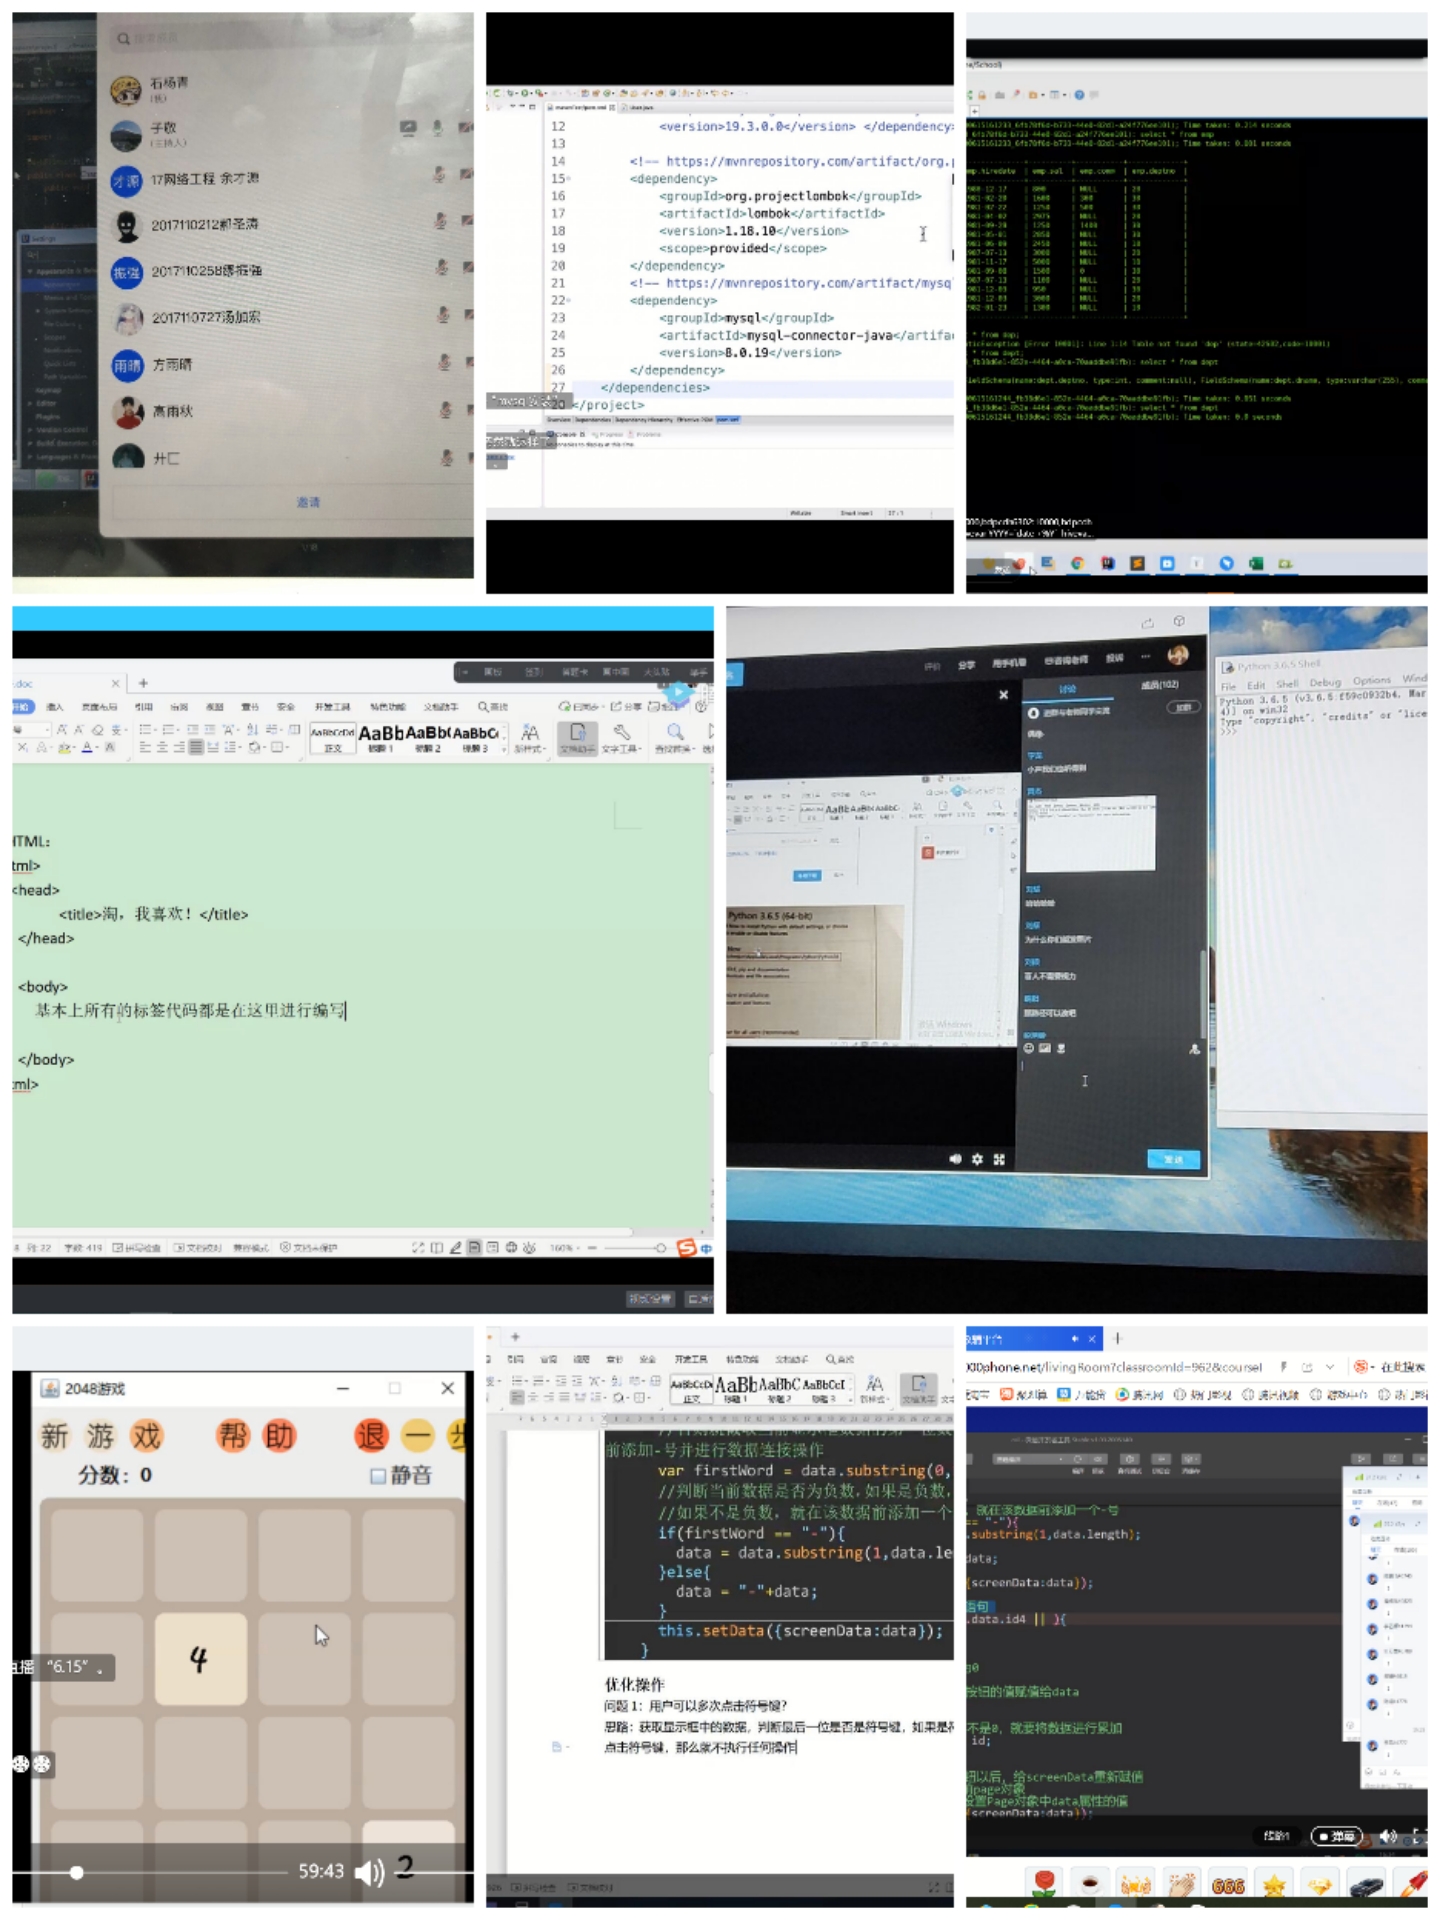Screen dimensions: 1440x1920
Task: Collapse the dependency fold marker at line 15
Action: [568, 179]
